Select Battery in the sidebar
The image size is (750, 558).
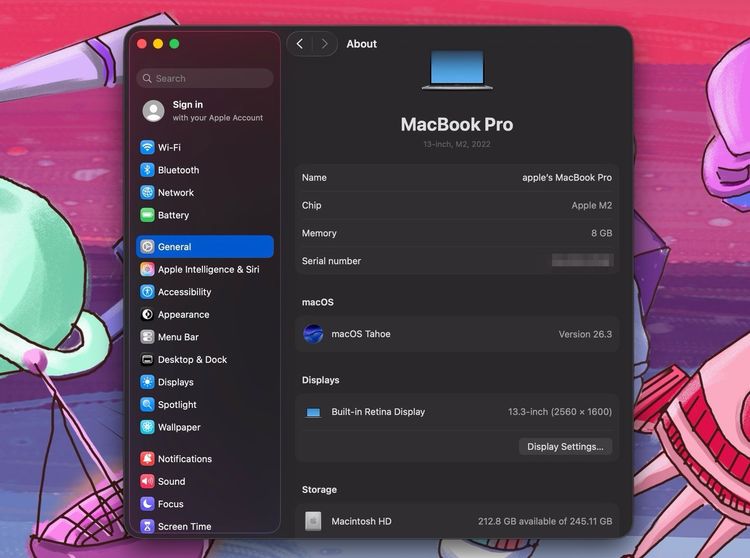(205, 215)
